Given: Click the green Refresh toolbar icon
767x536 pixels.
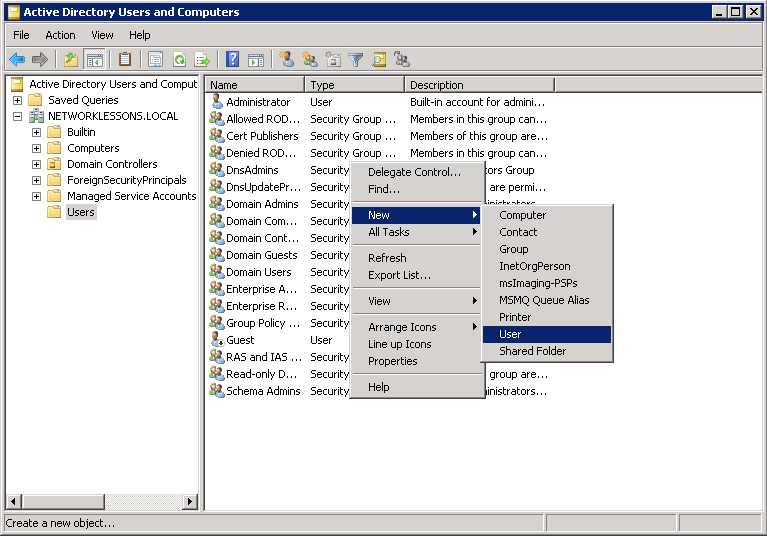Looking at the screenshot, I should pyautogui.click(x=179, y=60).
